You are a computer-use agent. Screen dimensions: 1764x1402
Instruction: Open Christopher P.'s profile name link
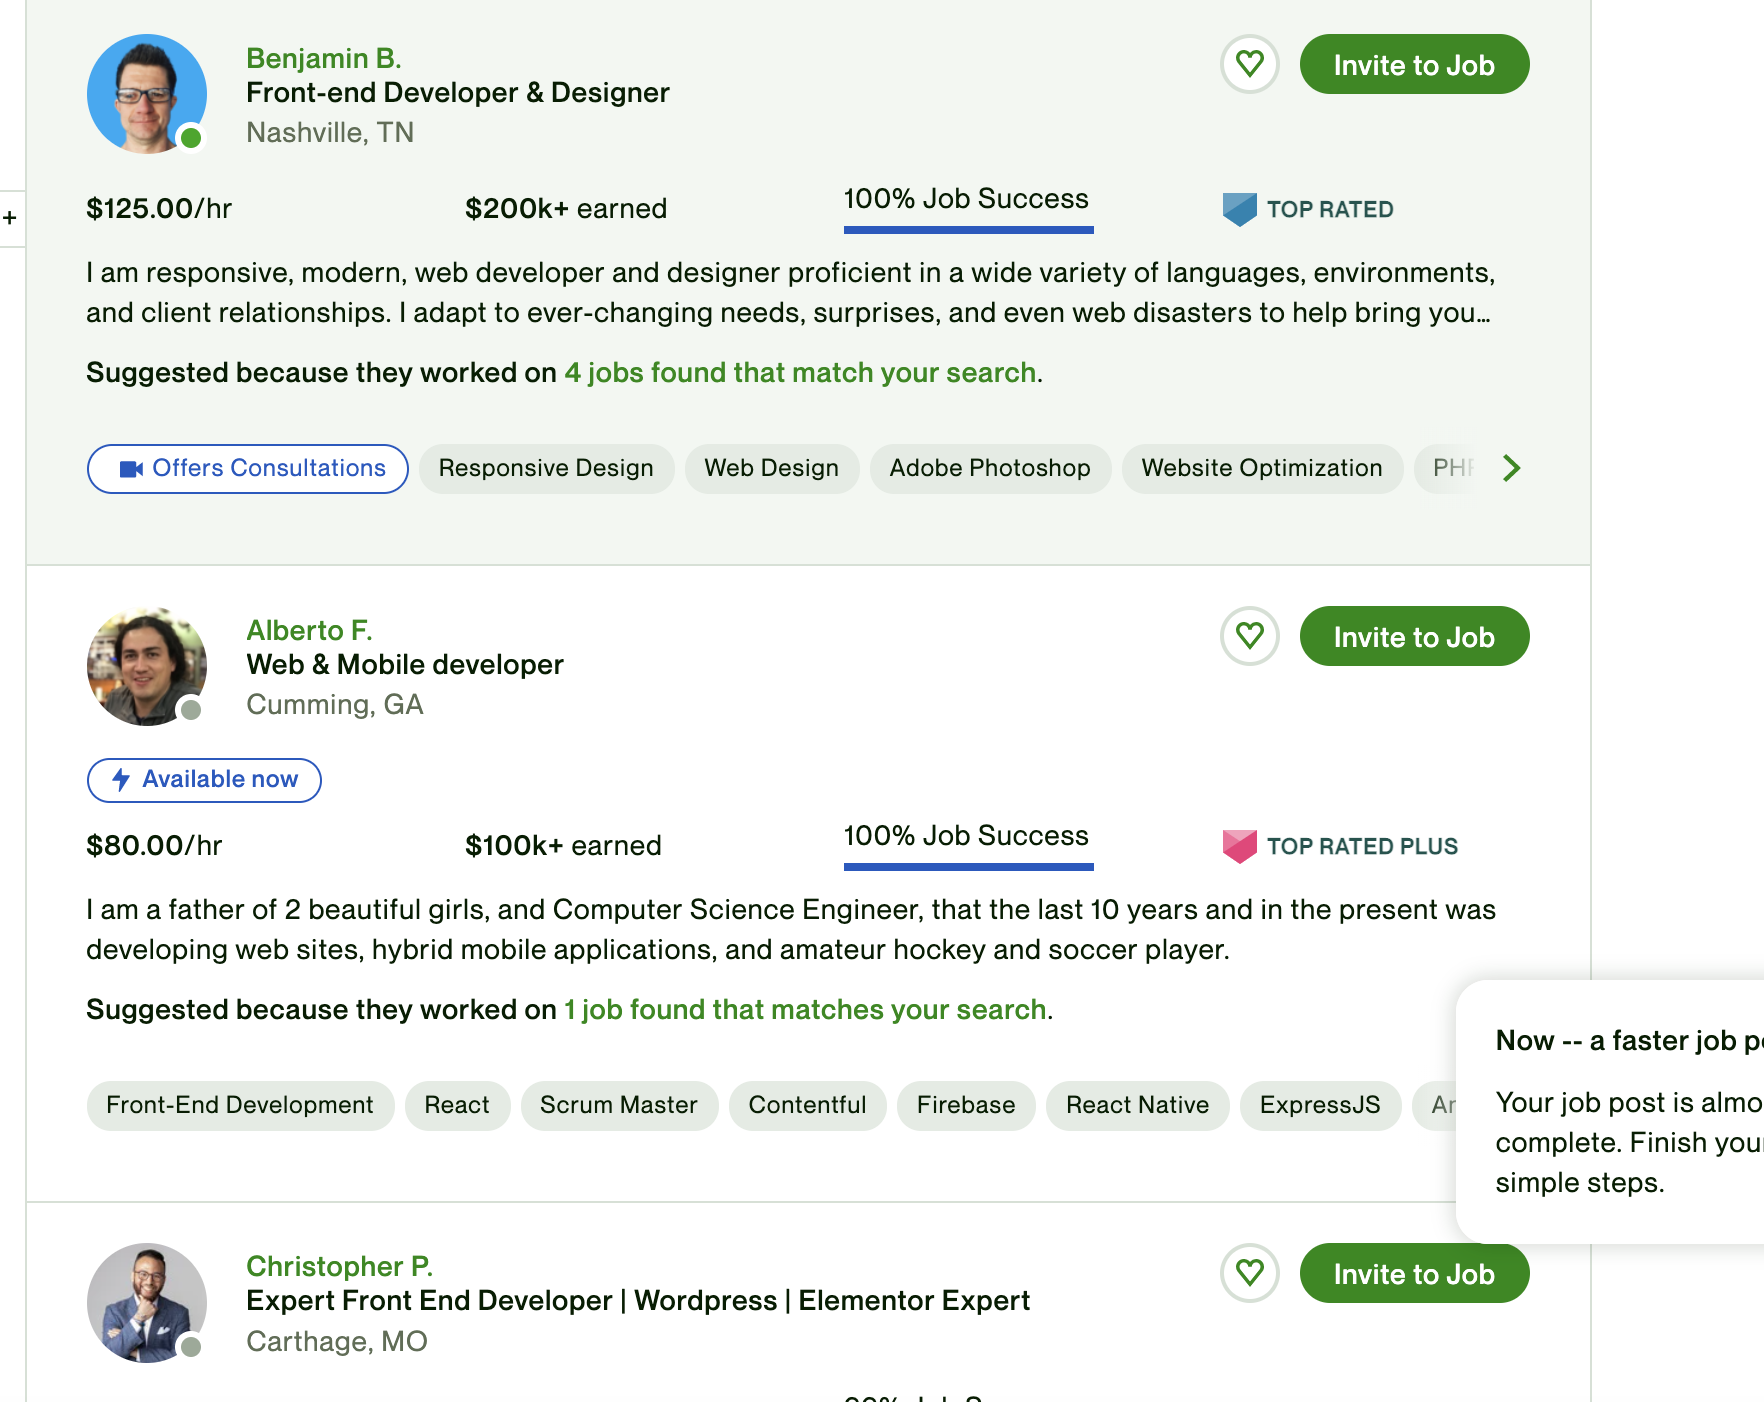pos(339,1266)
